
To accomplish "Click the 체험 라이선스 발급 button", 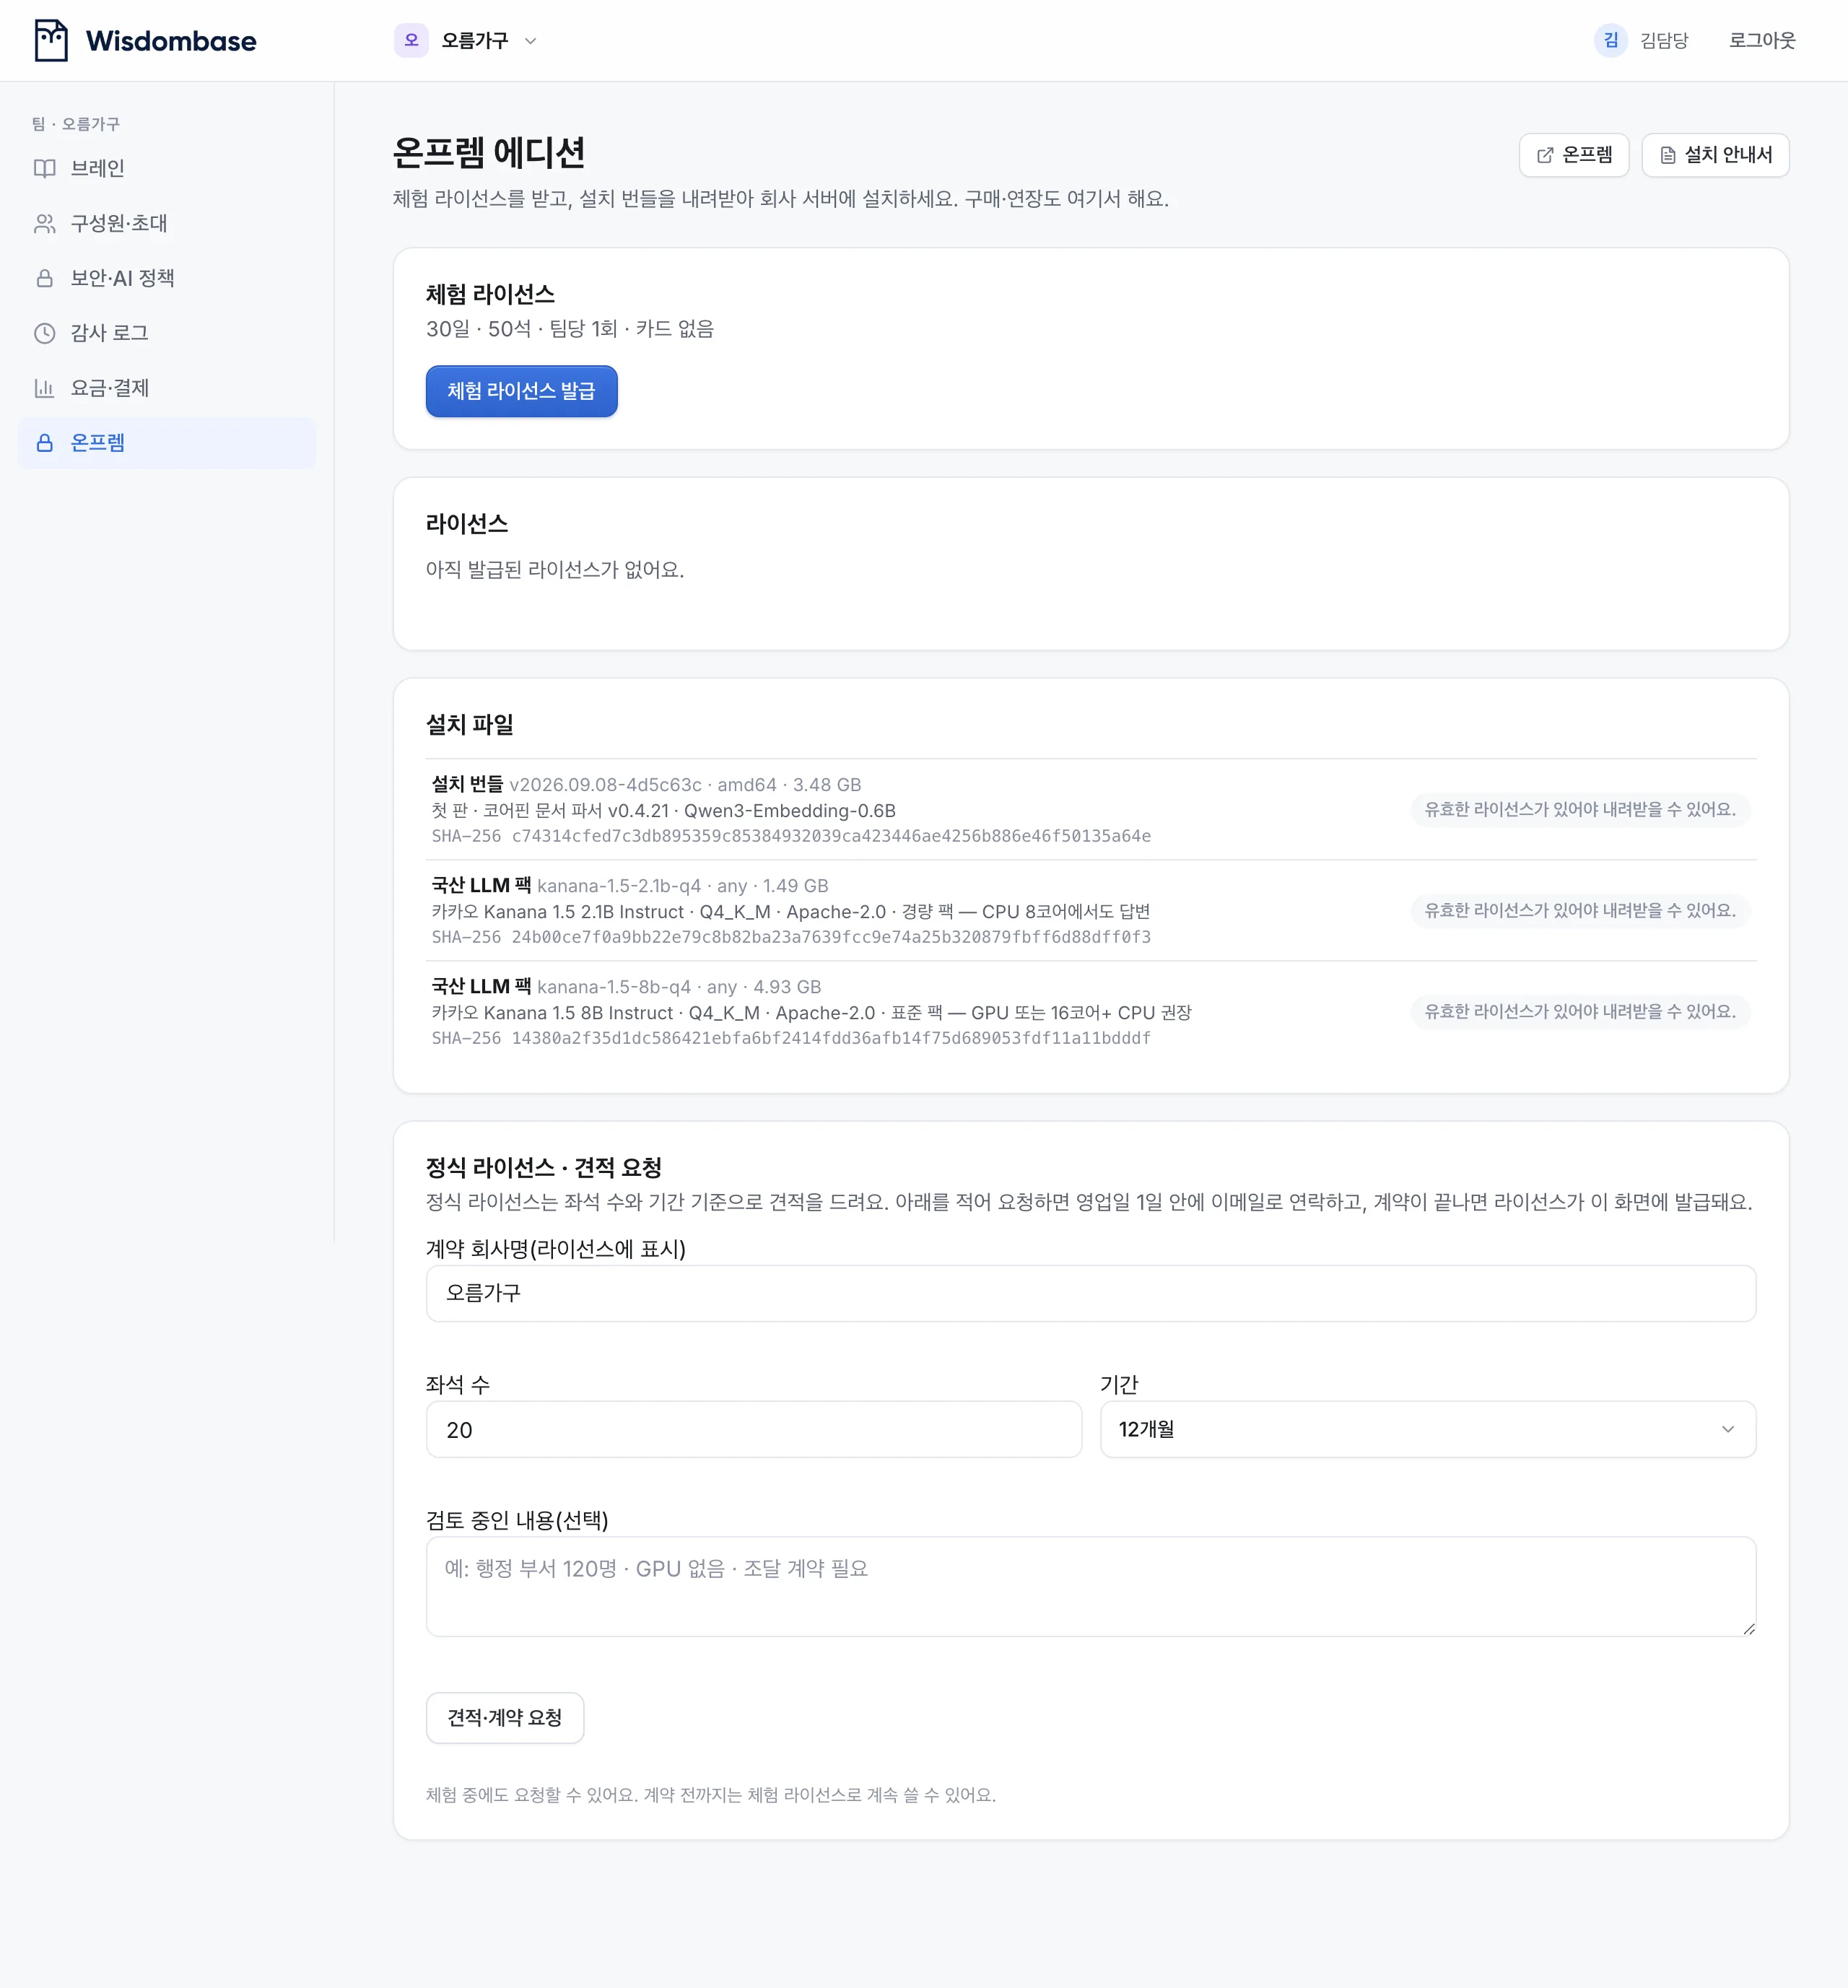I will pyautogui.click(x=521, y=392).
